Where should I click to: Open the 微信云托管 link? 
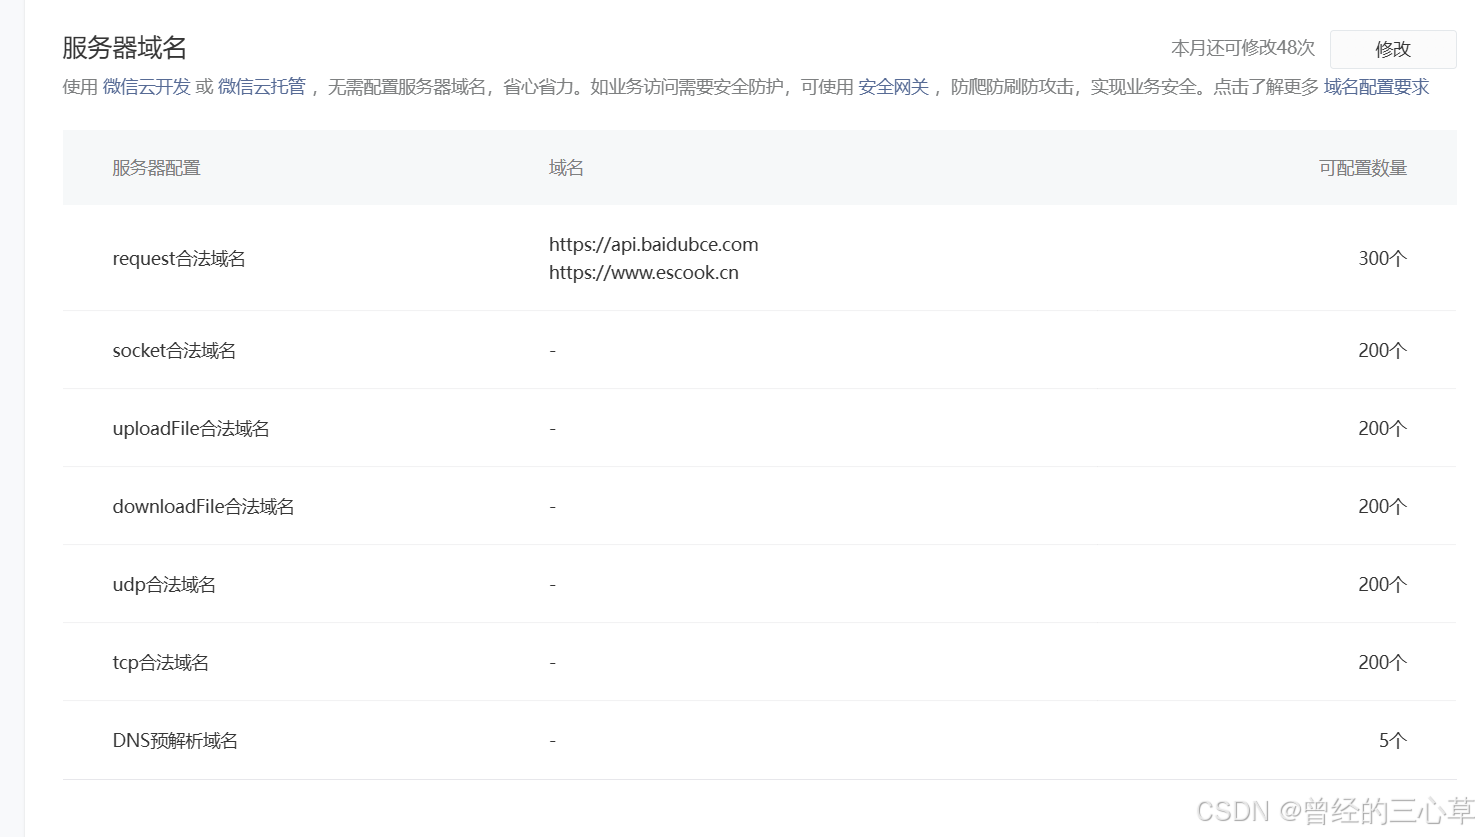(262, 87)
